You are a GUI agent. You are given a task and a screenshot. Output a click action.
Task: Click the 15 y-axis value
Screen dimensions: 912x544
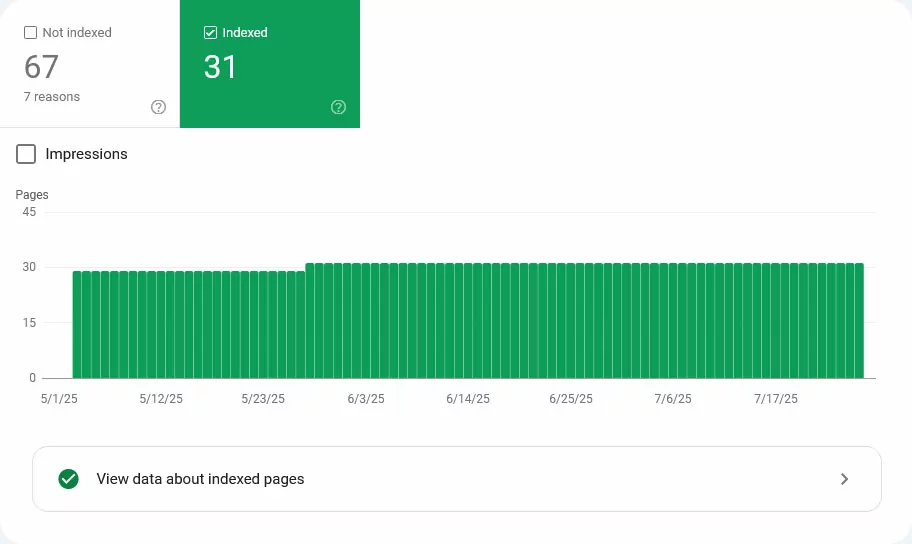[x=29, y=322]
